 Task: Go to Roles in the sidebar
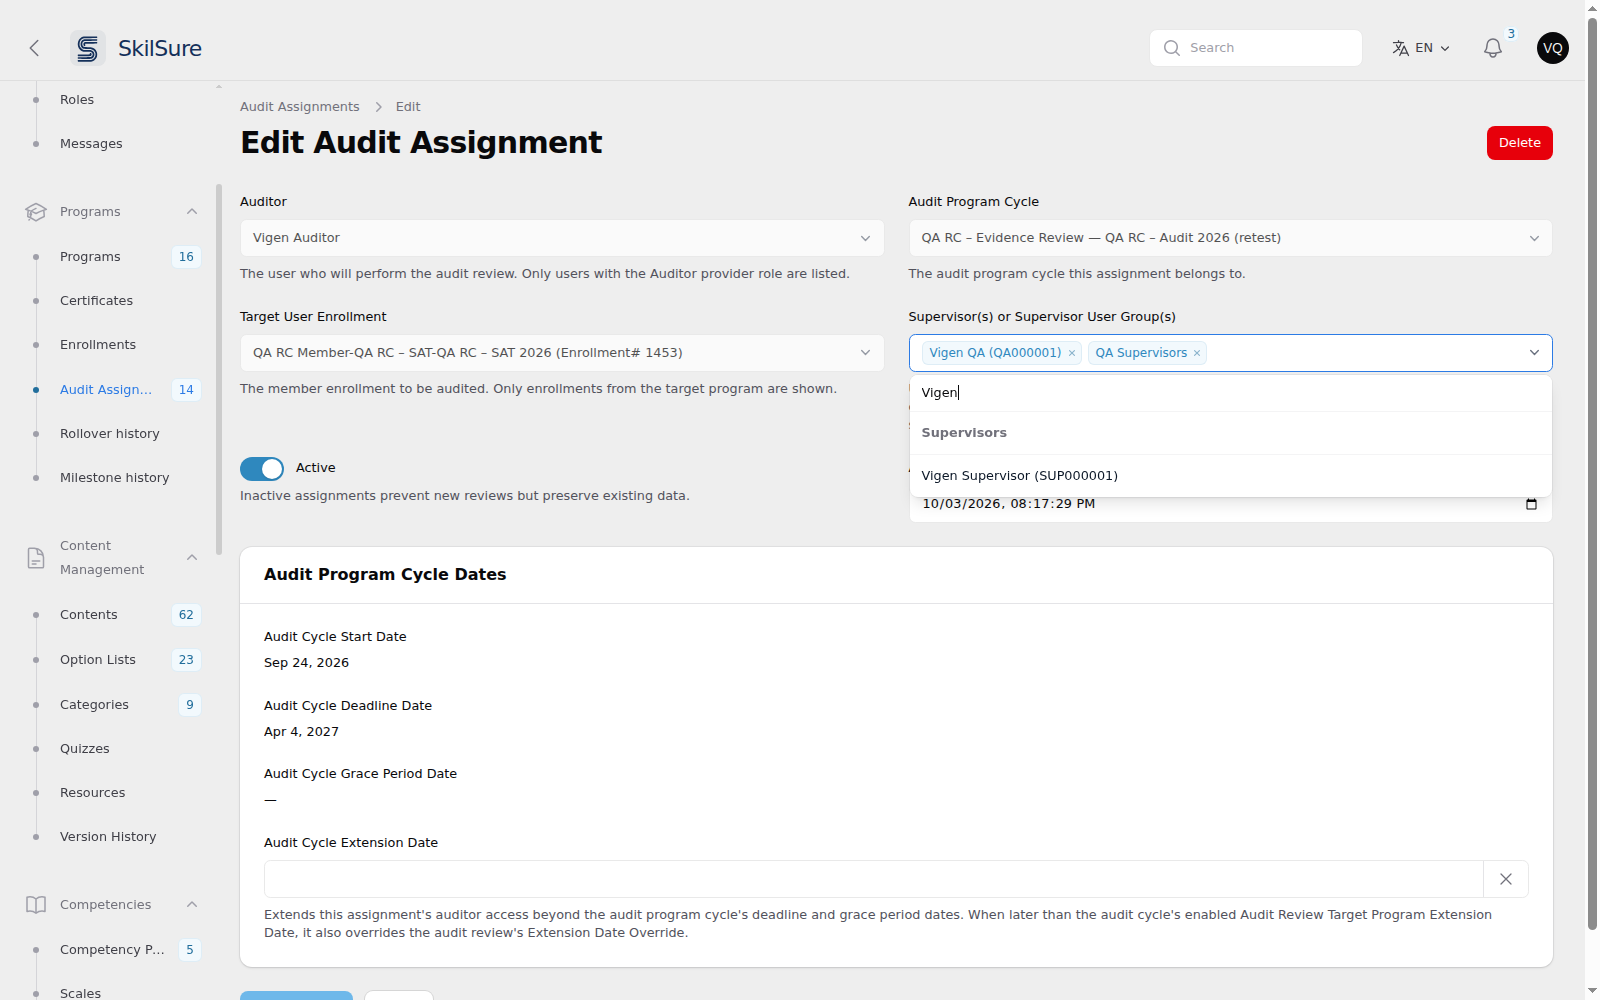(x=77, y=100)
